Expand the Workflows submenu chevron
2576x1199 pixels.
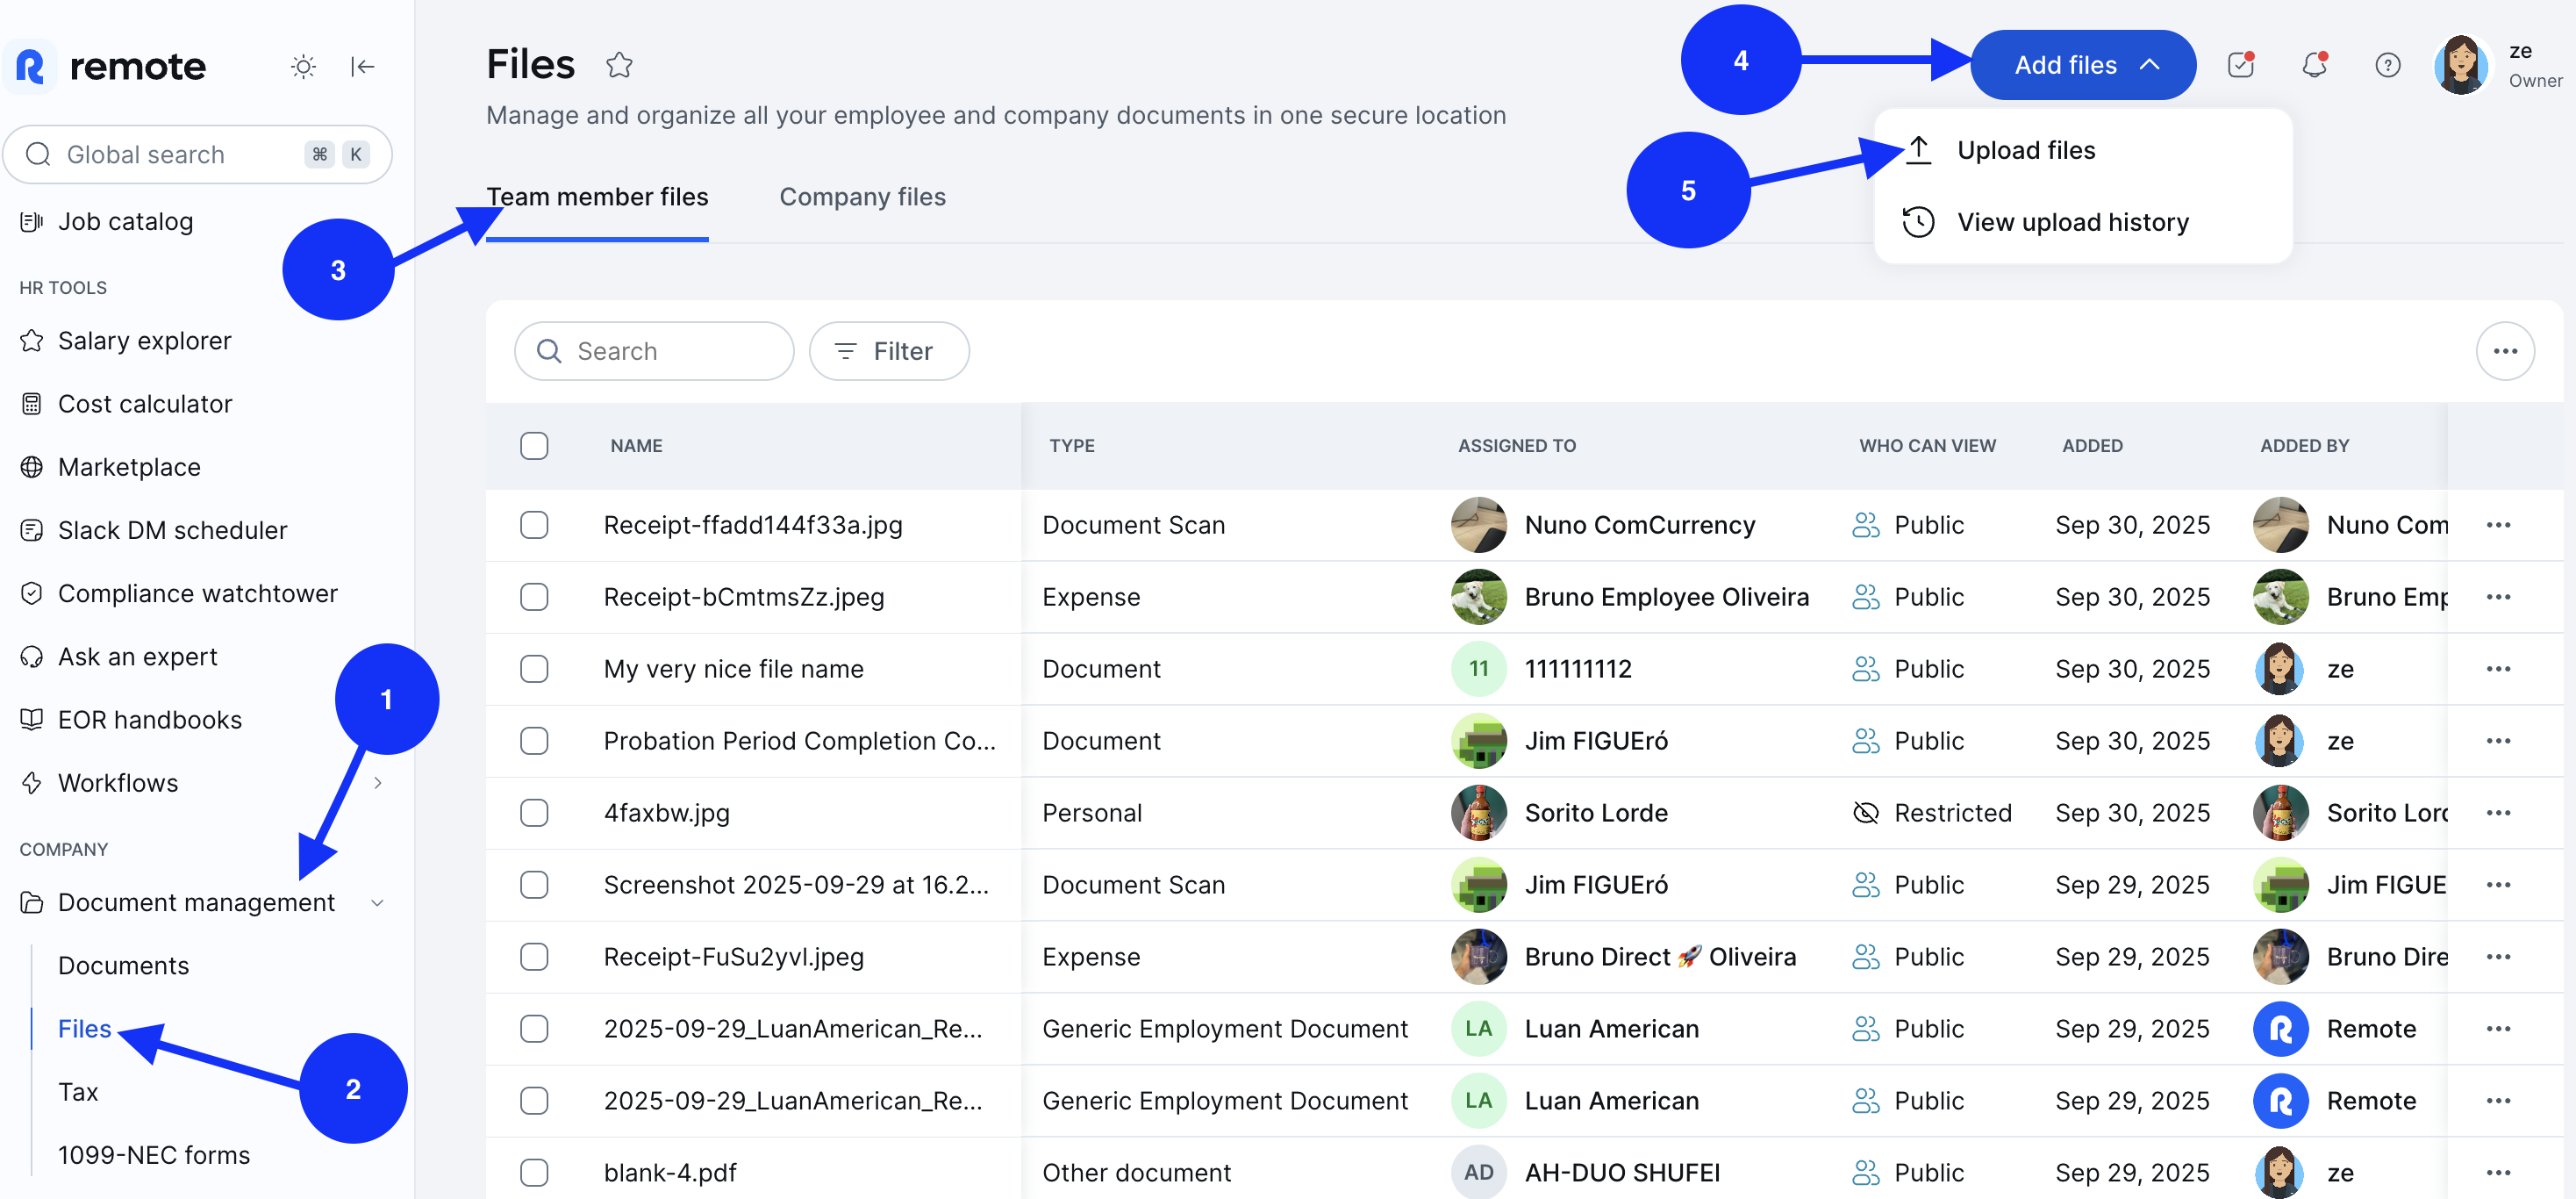point(377,783)
